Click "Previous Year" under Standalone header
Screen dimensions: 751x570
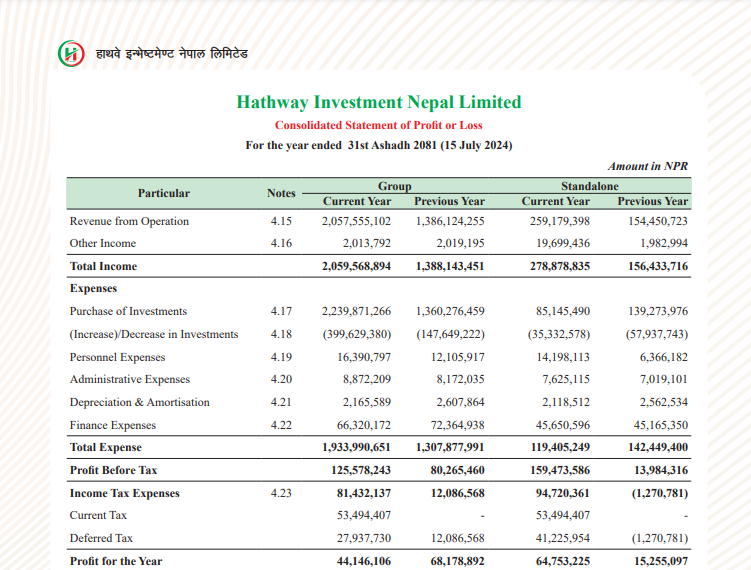(x=652, y=201)
